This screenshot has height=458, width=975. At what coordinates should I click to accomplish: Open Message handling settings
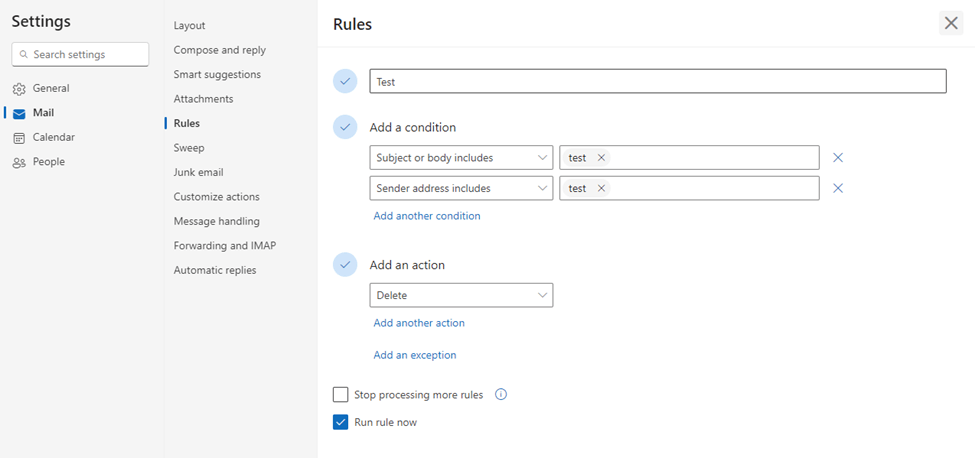click(216, 221)
